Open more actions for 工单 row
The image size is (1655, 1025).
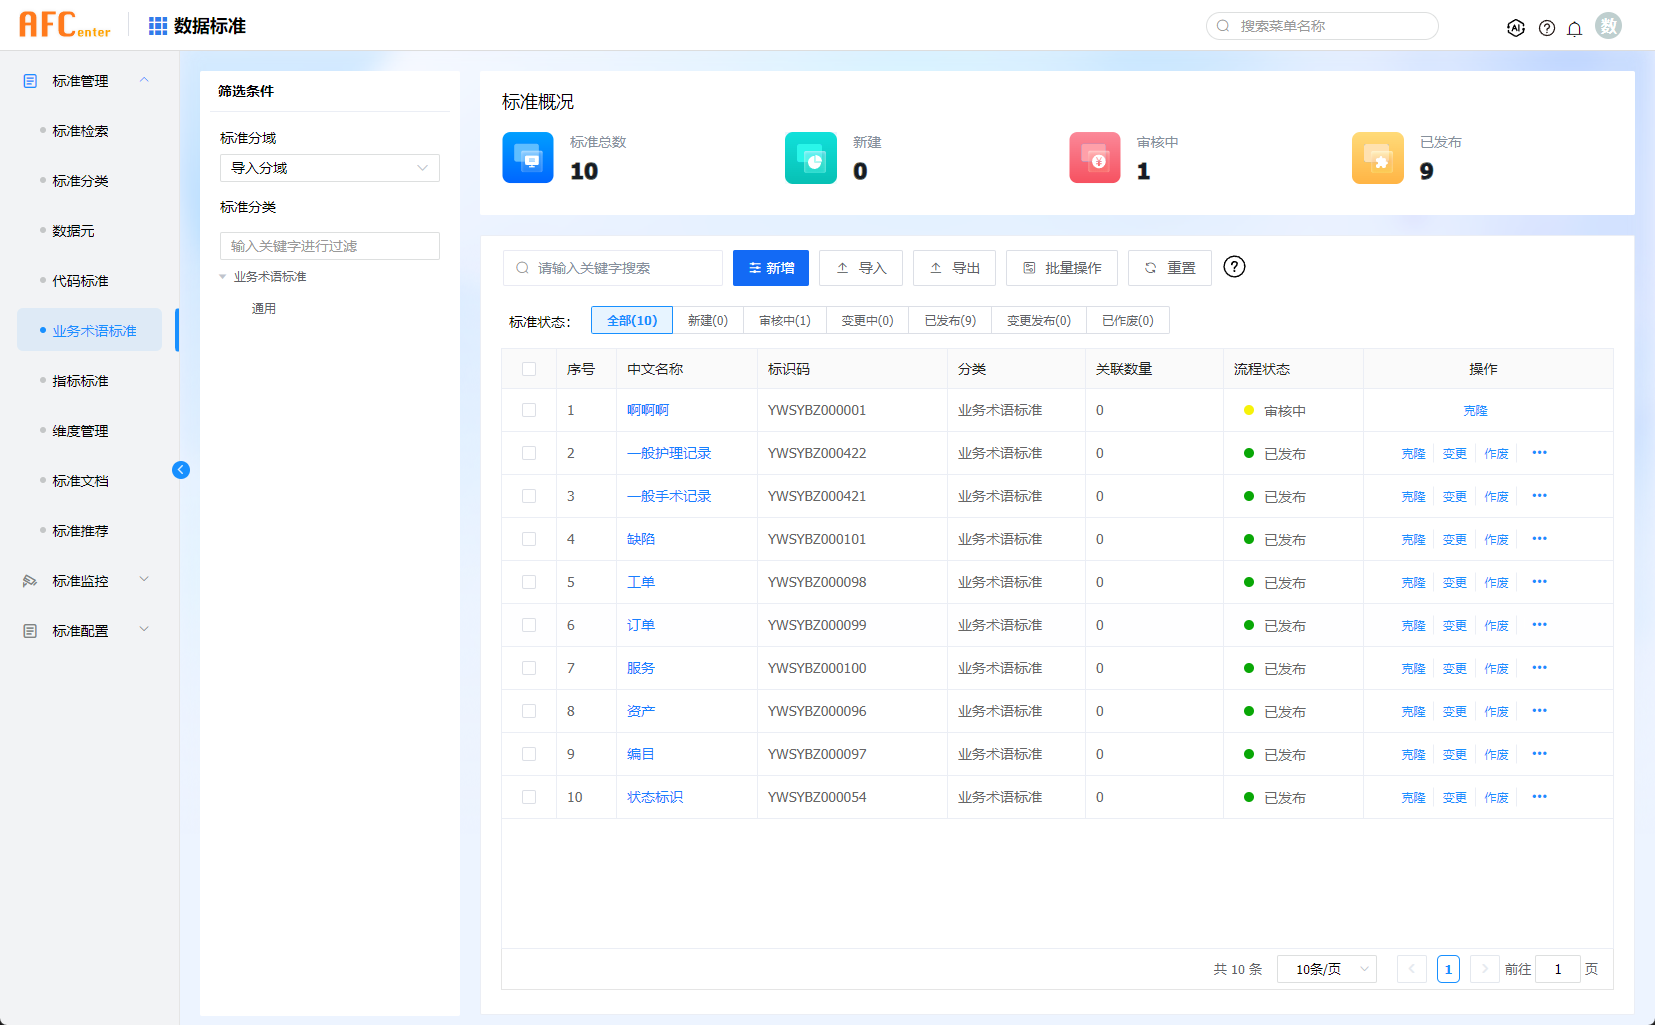tap(1540, 582)
